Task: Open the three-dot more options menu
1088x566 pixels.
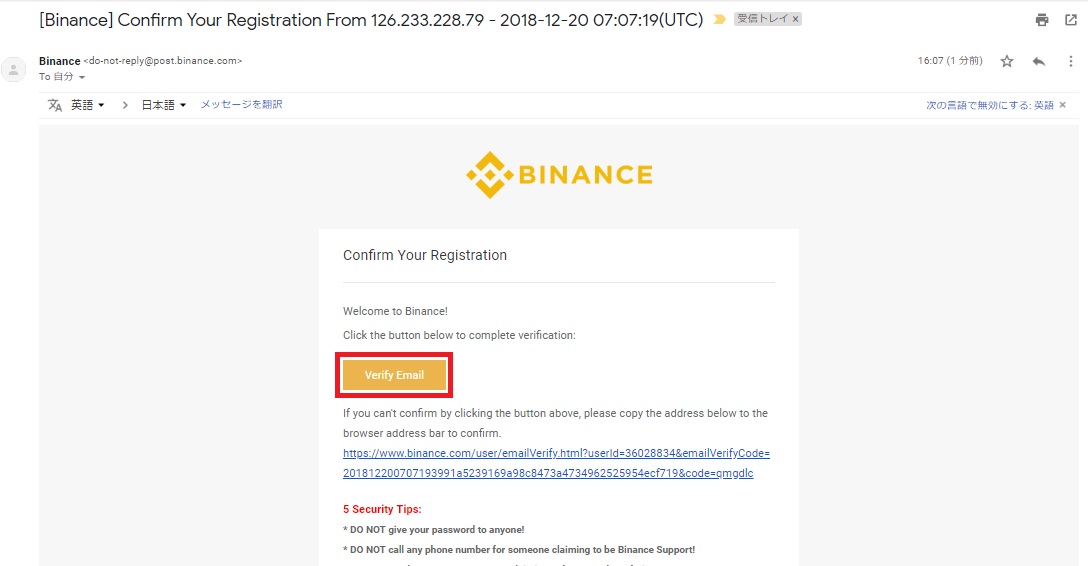Action: (x=1071, y=62)
